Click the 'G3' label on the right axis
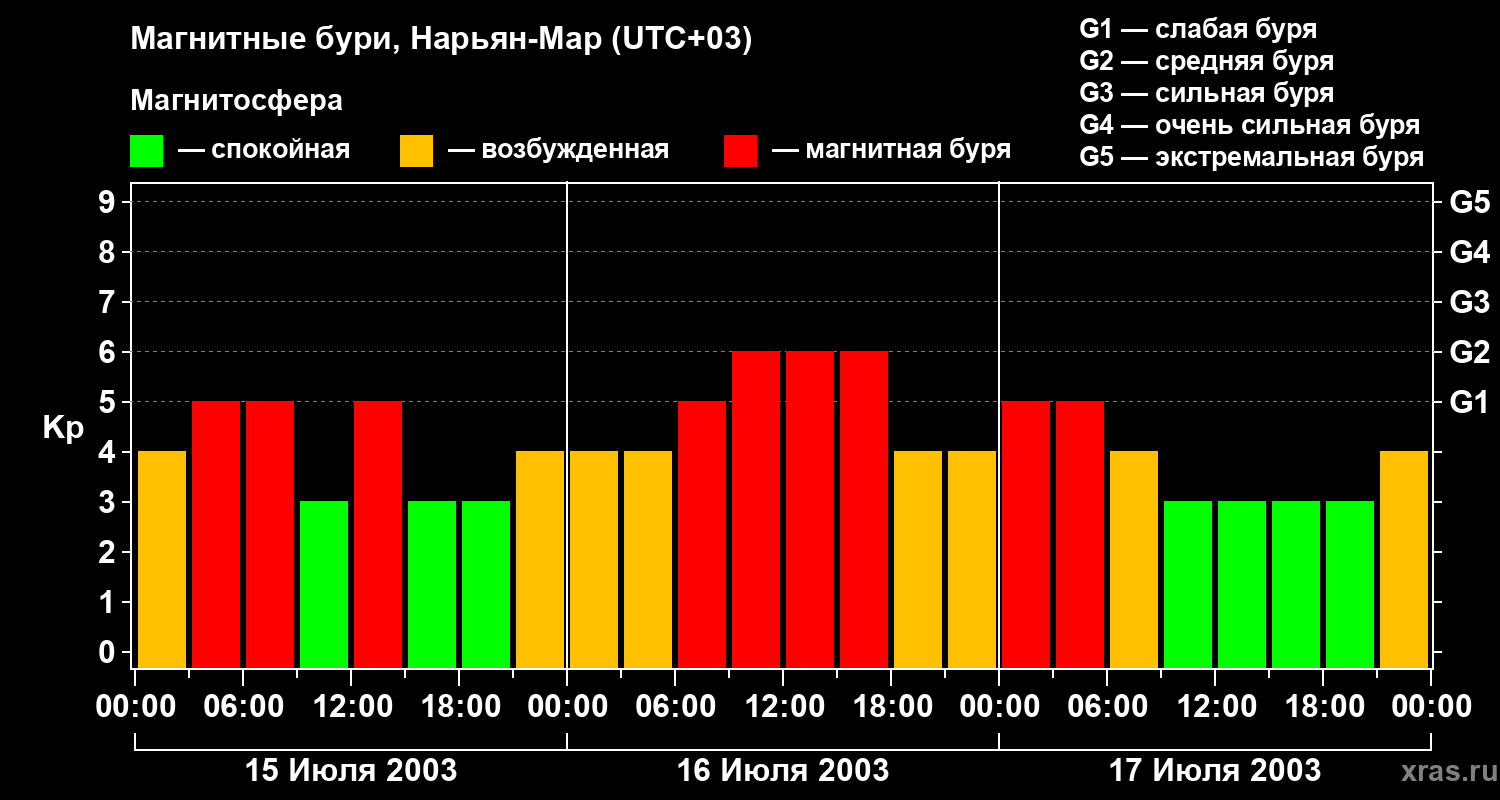 click(1469, 302)
